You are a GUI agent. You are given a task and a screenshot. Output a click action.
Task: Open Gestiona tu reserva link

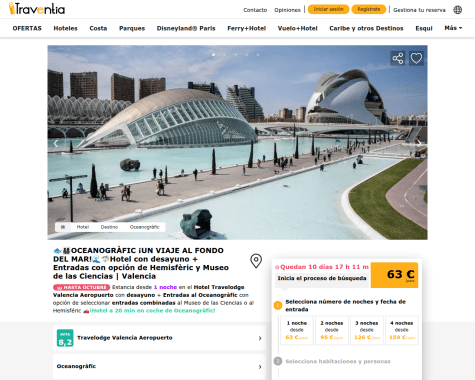(x=419, y=10)
